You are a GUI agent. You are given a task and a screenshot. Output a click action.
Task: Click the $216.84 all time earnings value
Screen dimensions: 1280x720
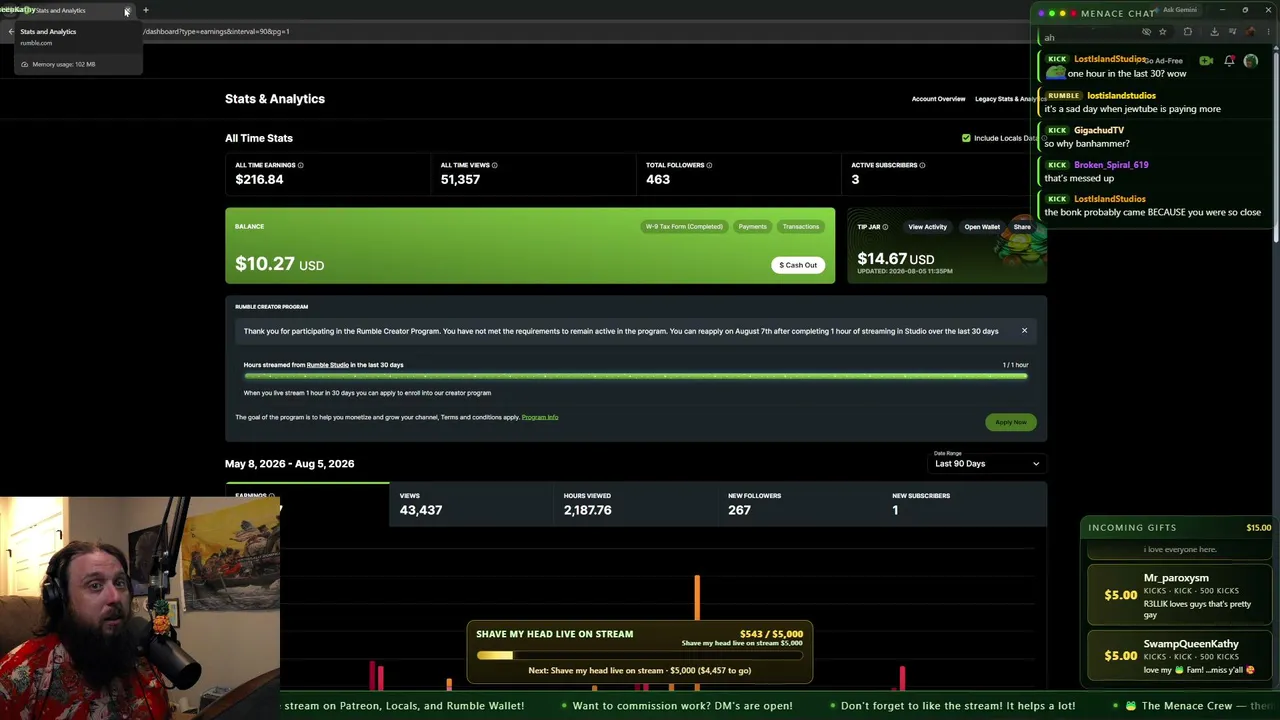point(259,180)
